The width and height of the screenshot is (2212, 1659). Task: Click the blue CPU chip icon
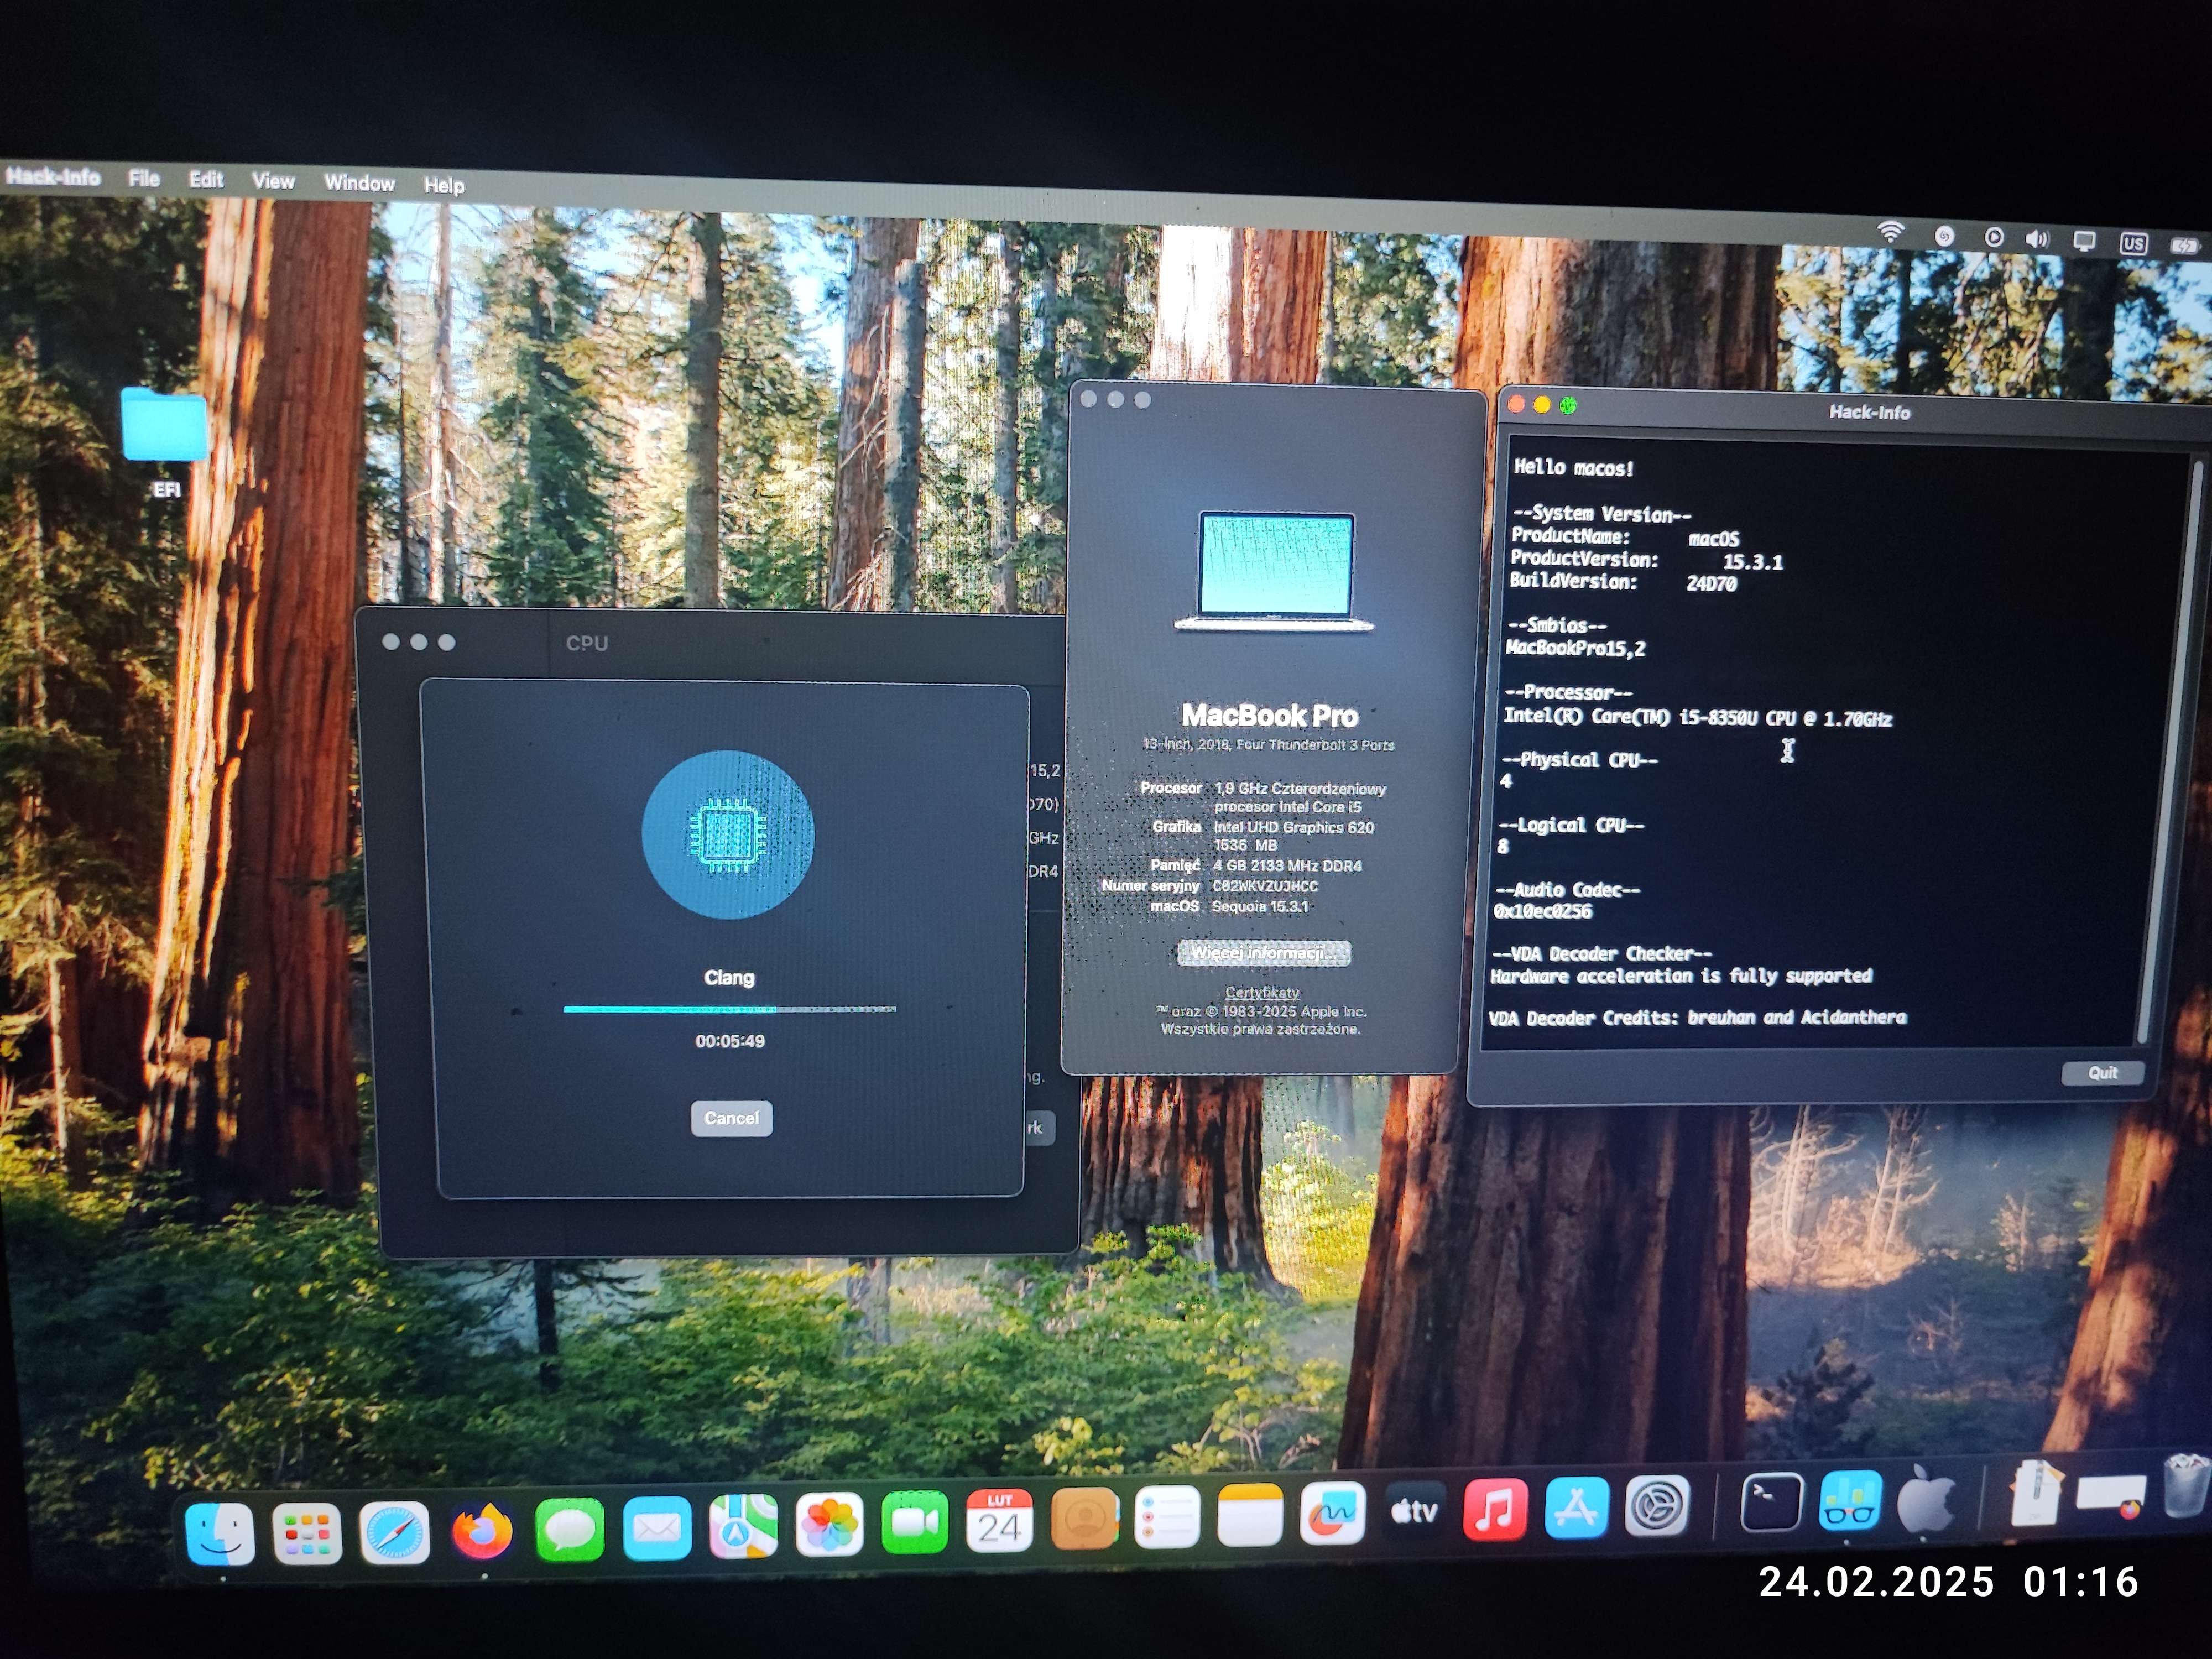728,835
